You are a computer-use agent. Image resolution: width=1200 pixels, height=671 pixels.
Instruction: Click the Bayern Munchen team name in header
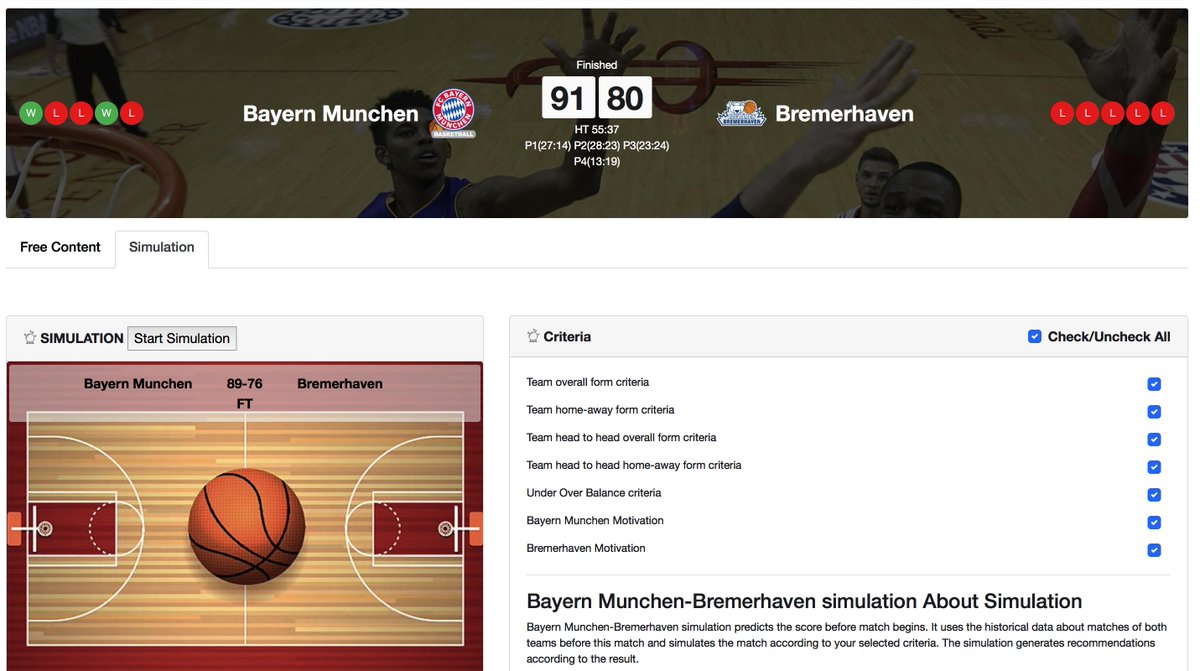(331, 114)
